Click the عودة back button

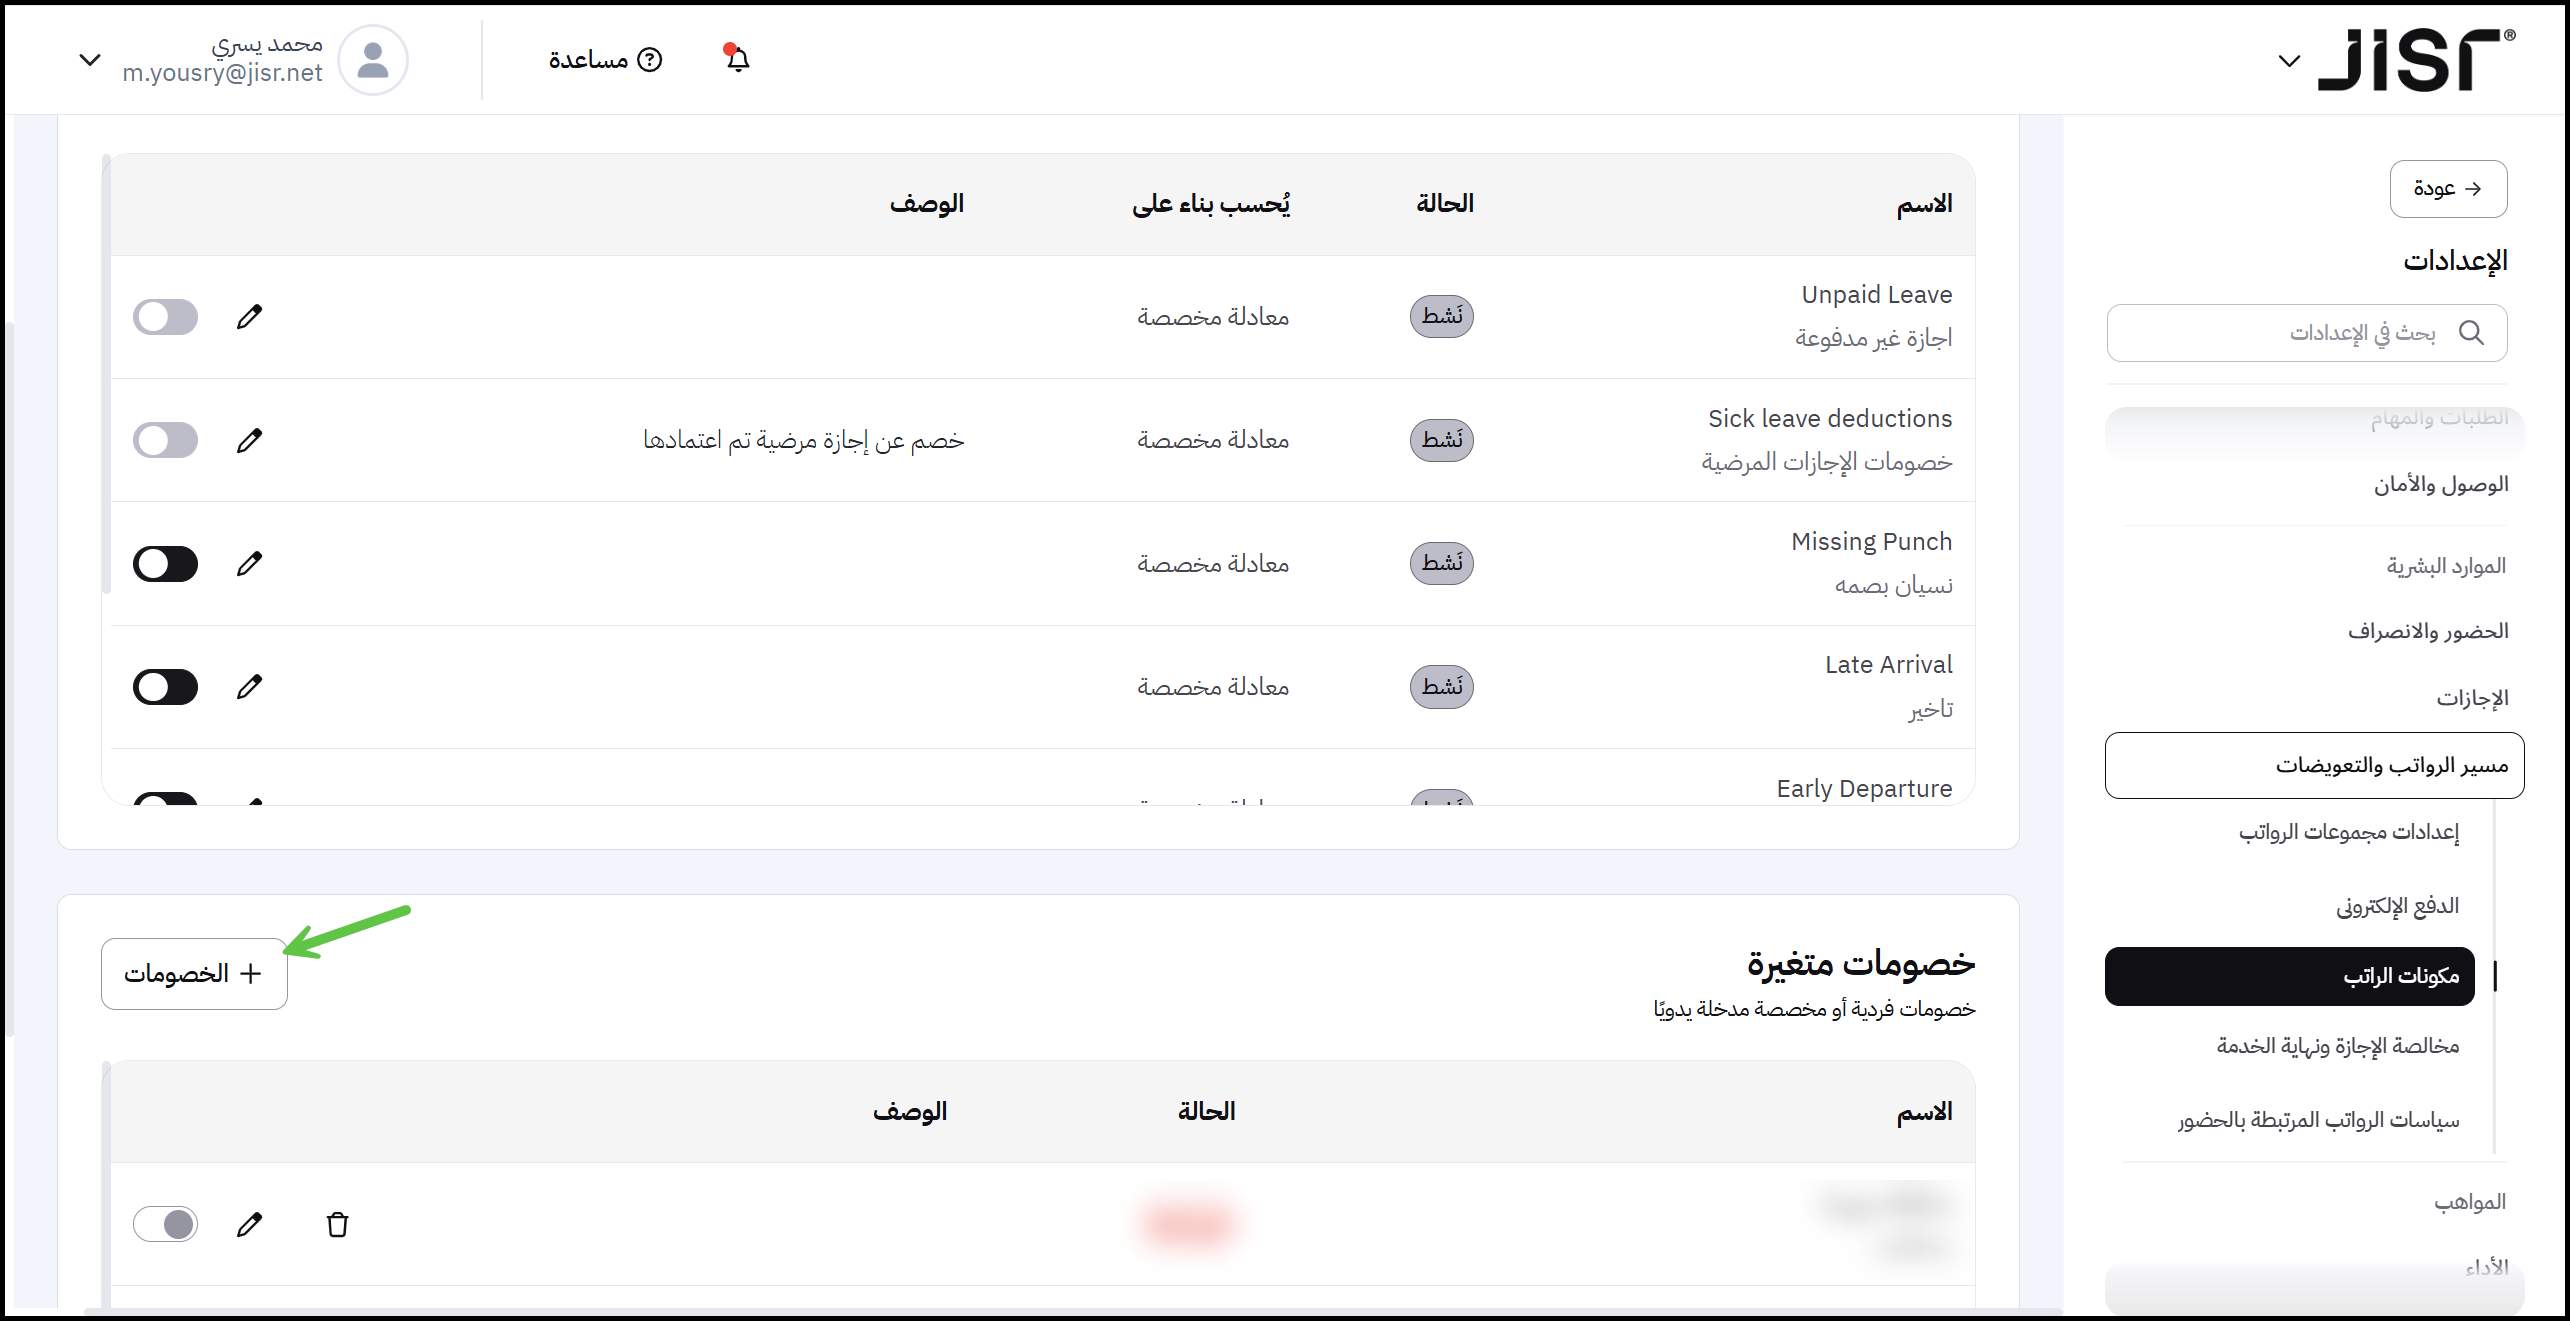coord(2448,188)
